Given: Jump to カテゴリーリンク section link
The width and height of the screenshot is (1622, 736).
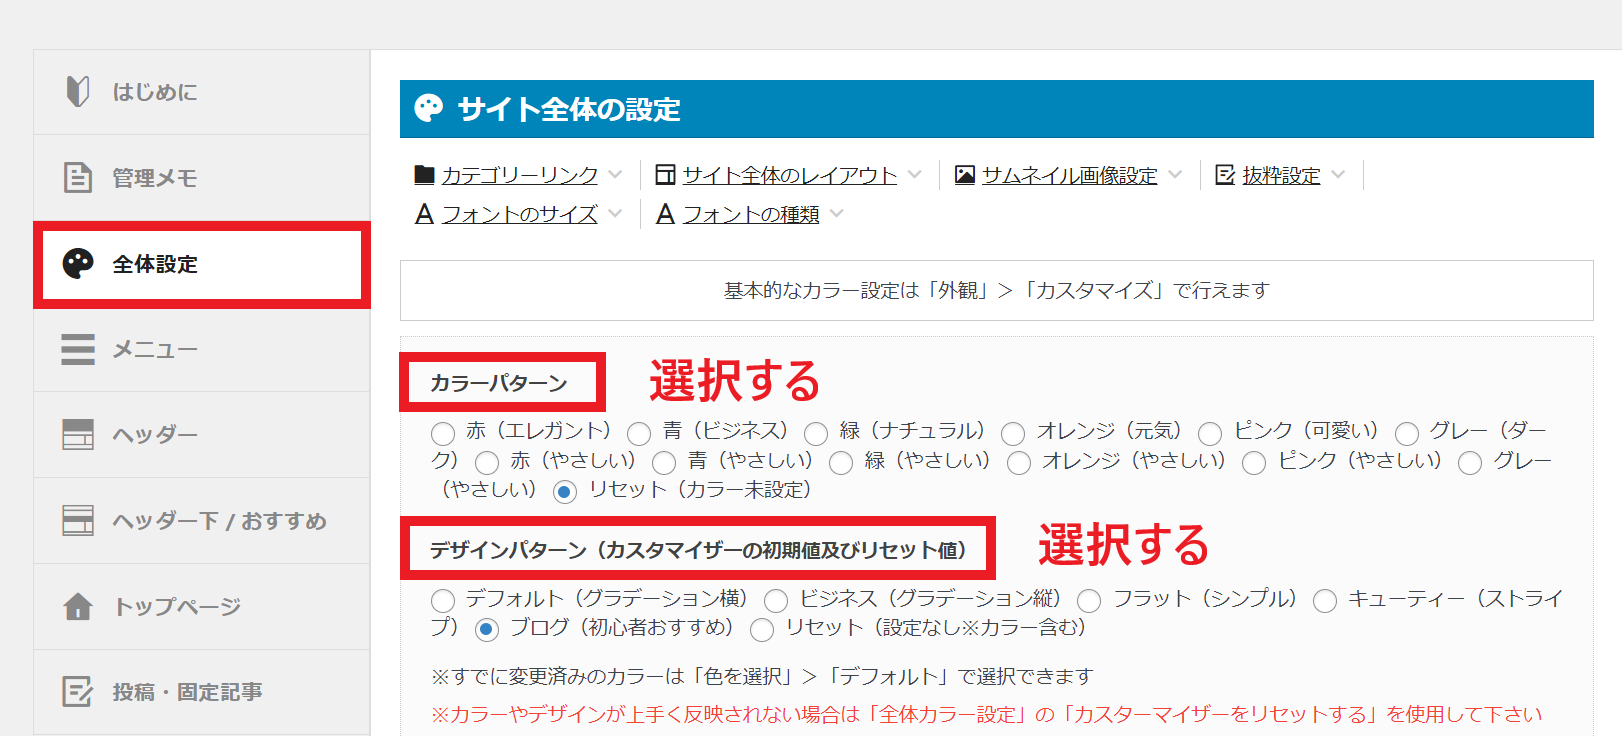Looking at the screenshot, I should pos(520,175).
